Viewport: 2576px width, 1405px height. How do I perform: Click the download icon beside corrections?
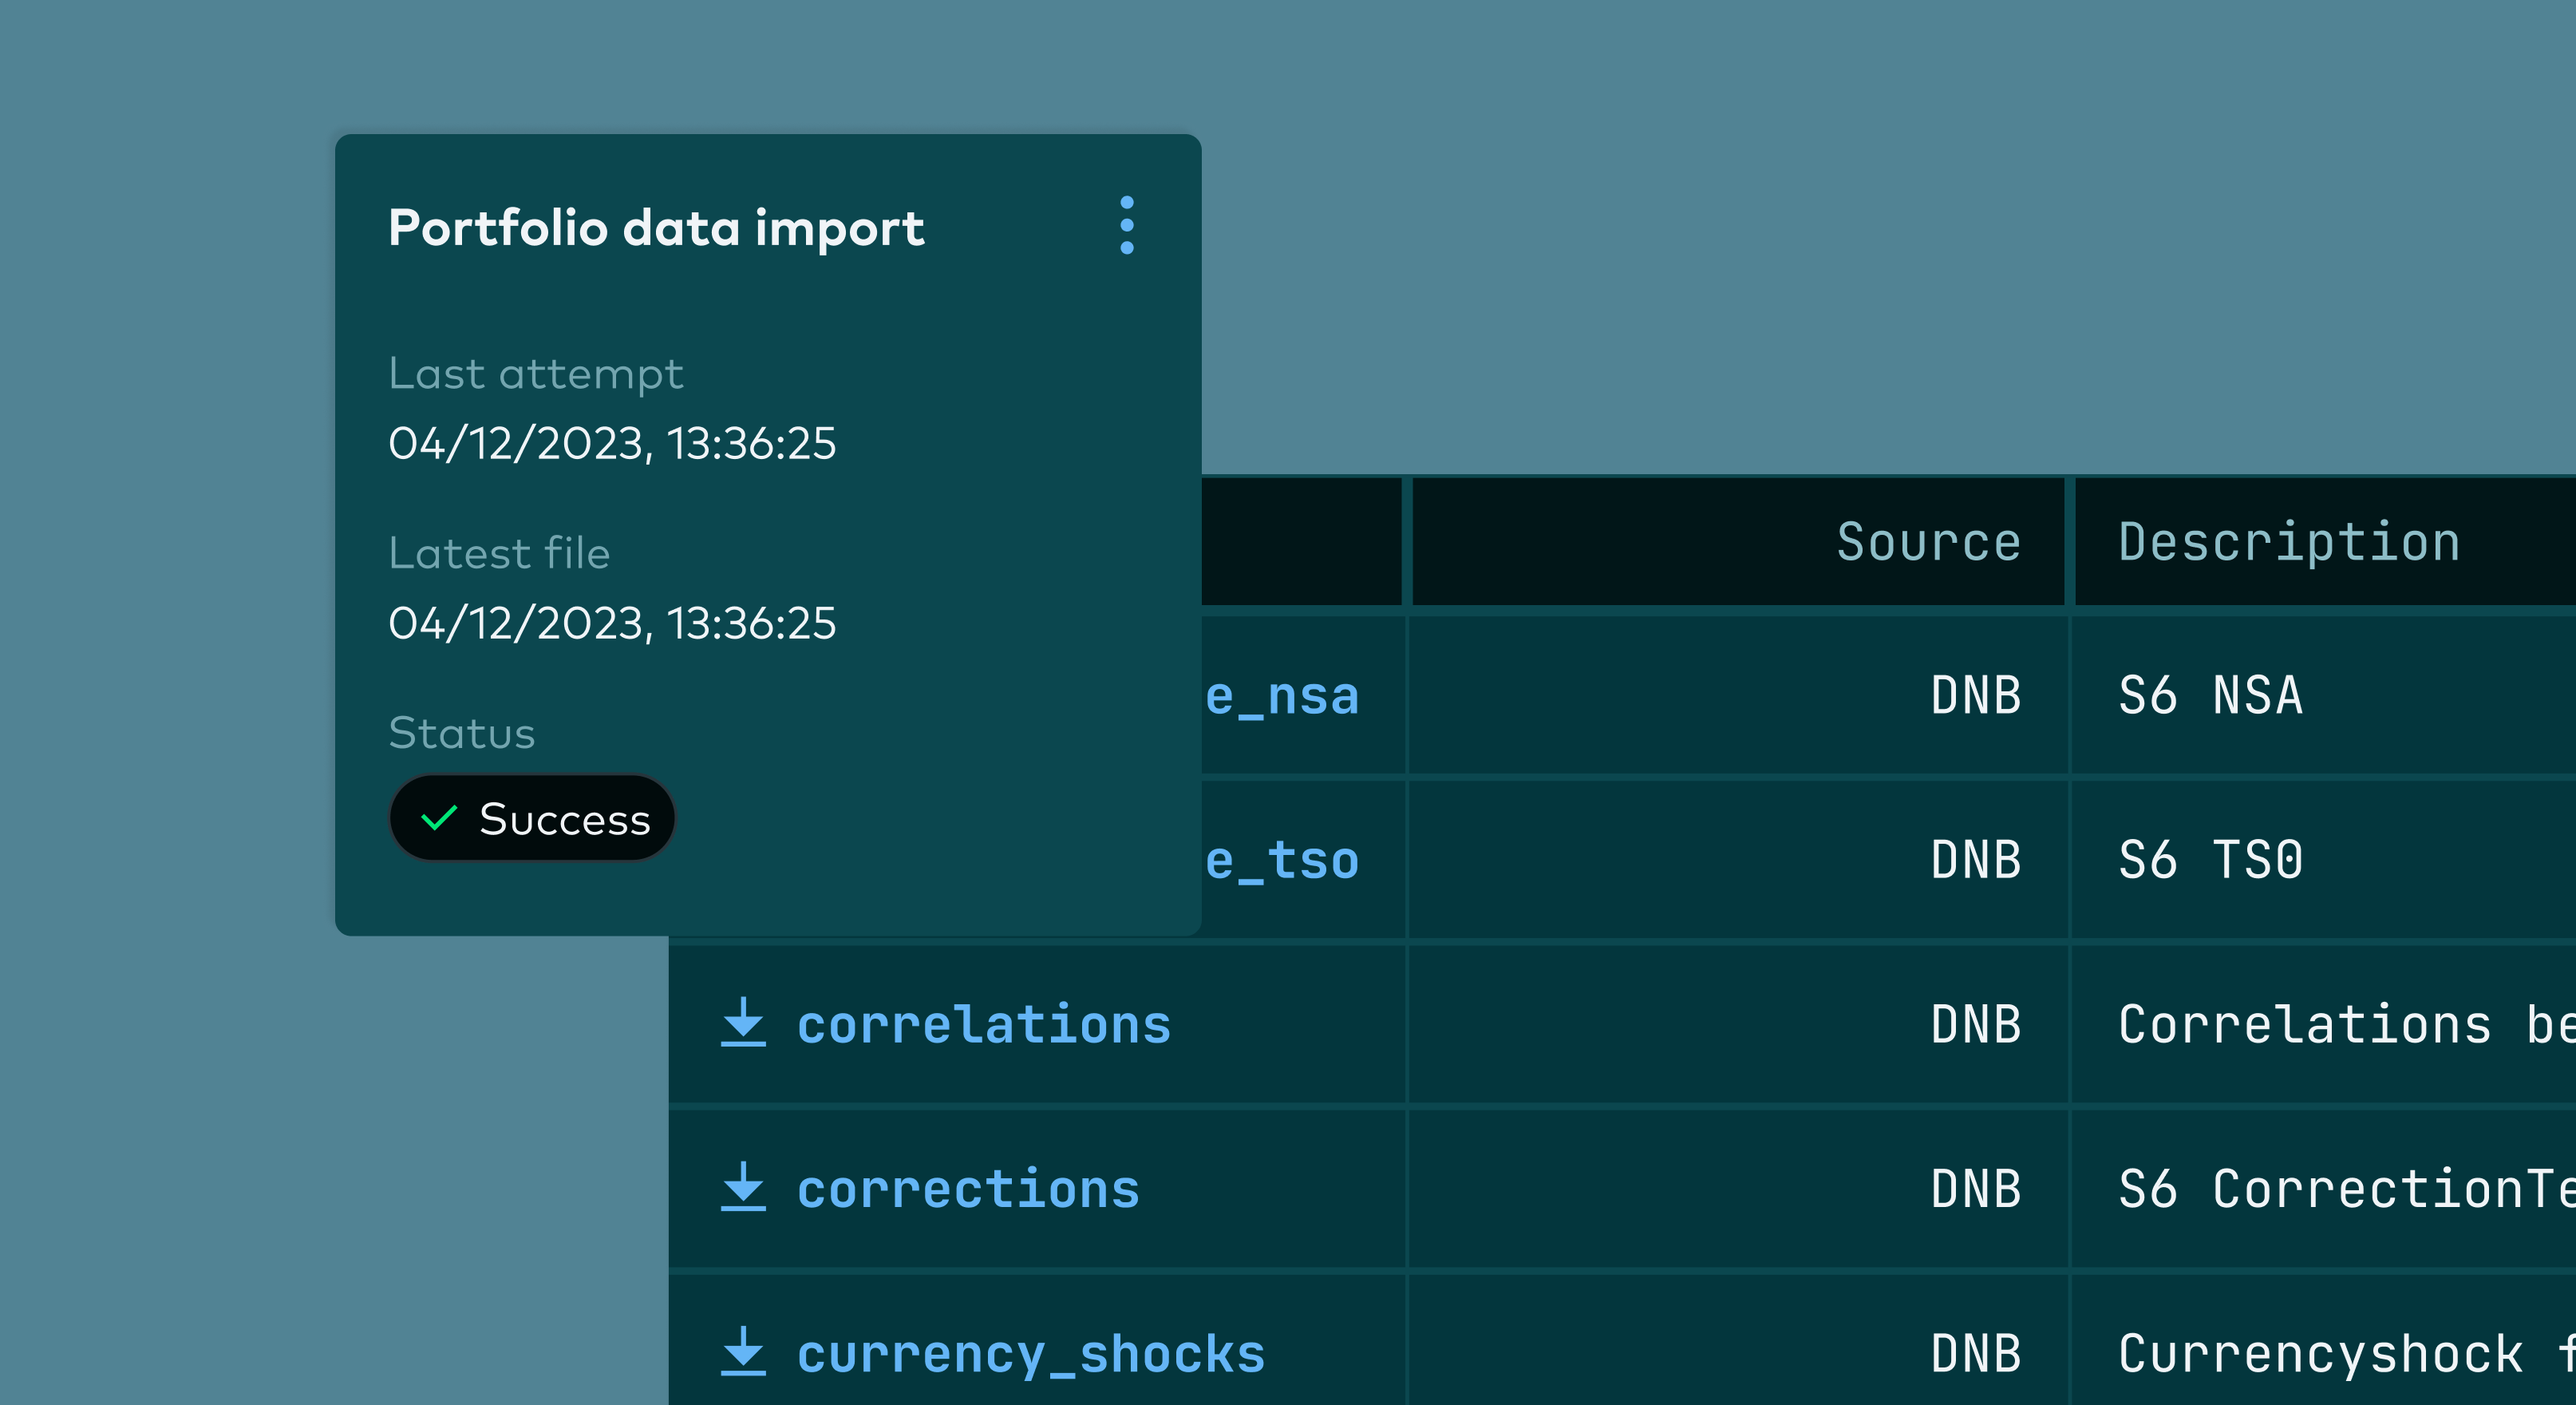(743, 1187)
